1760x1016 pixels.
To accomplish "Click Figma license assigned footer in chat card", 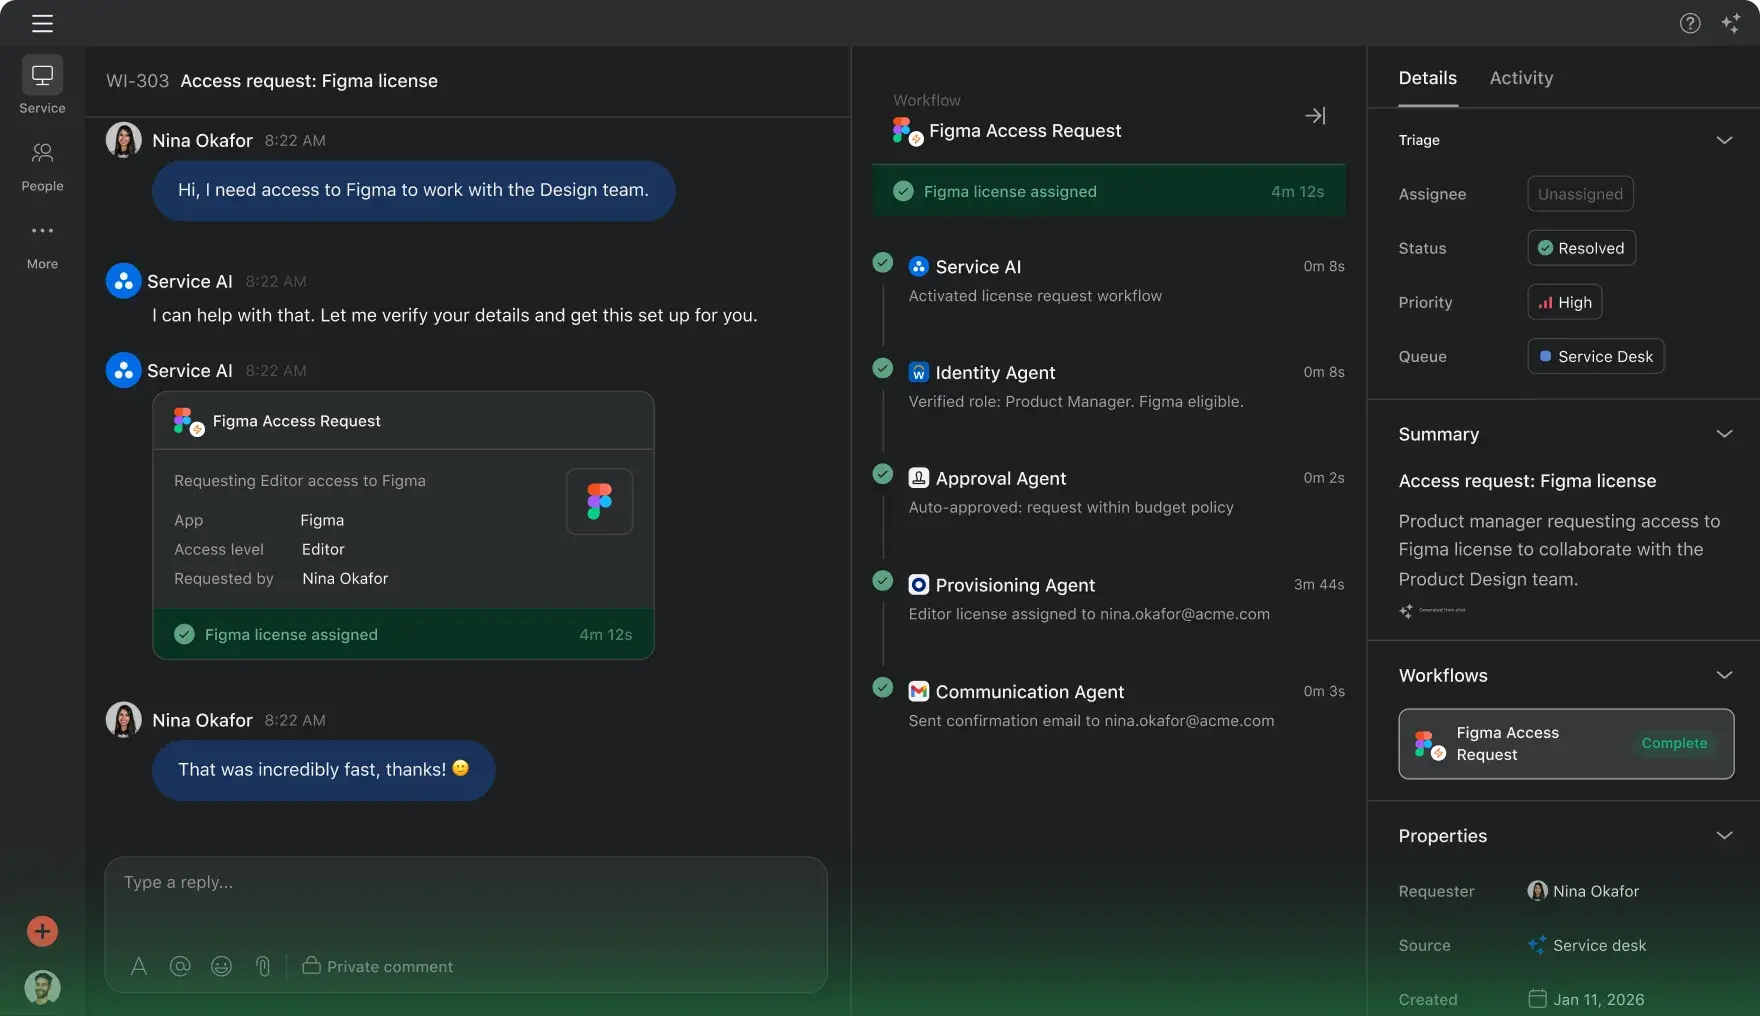I will [403, 634].
